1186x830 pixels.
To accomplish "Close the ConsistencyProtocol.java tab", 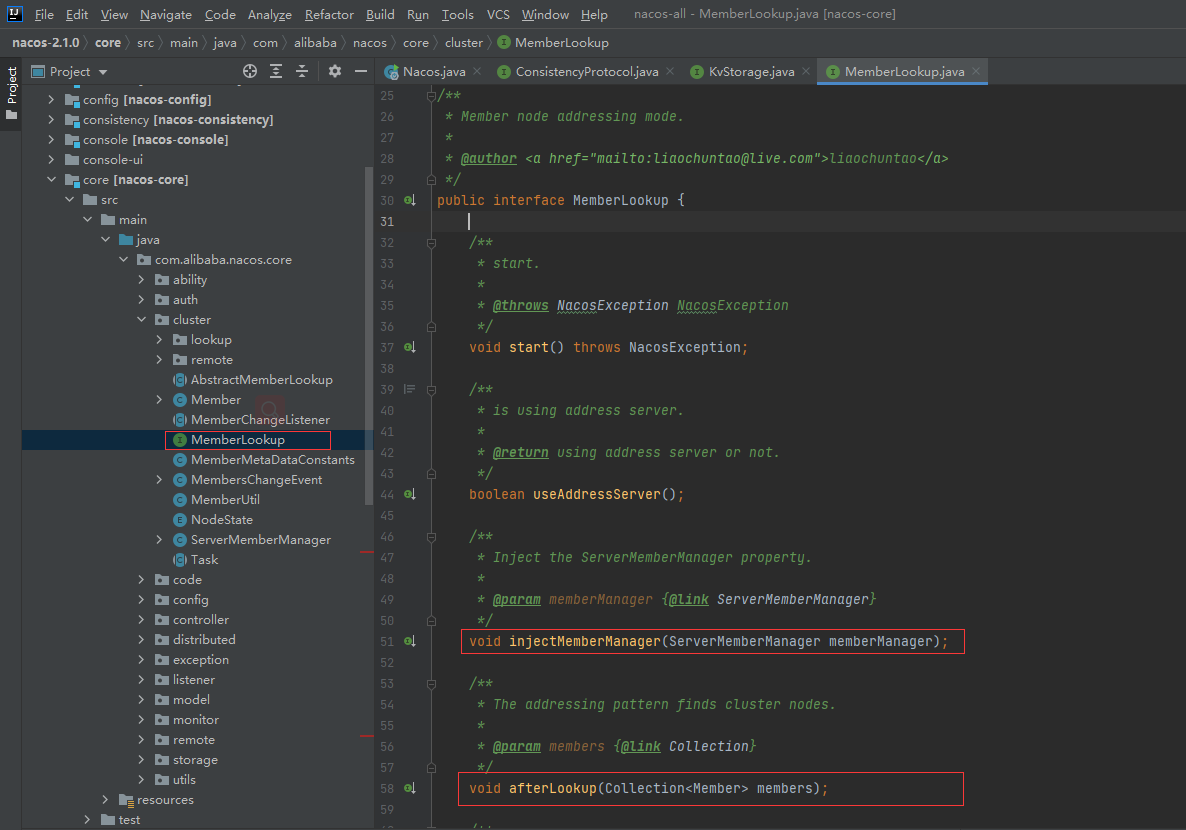I will pyautogui.click(x=670, y=71).
